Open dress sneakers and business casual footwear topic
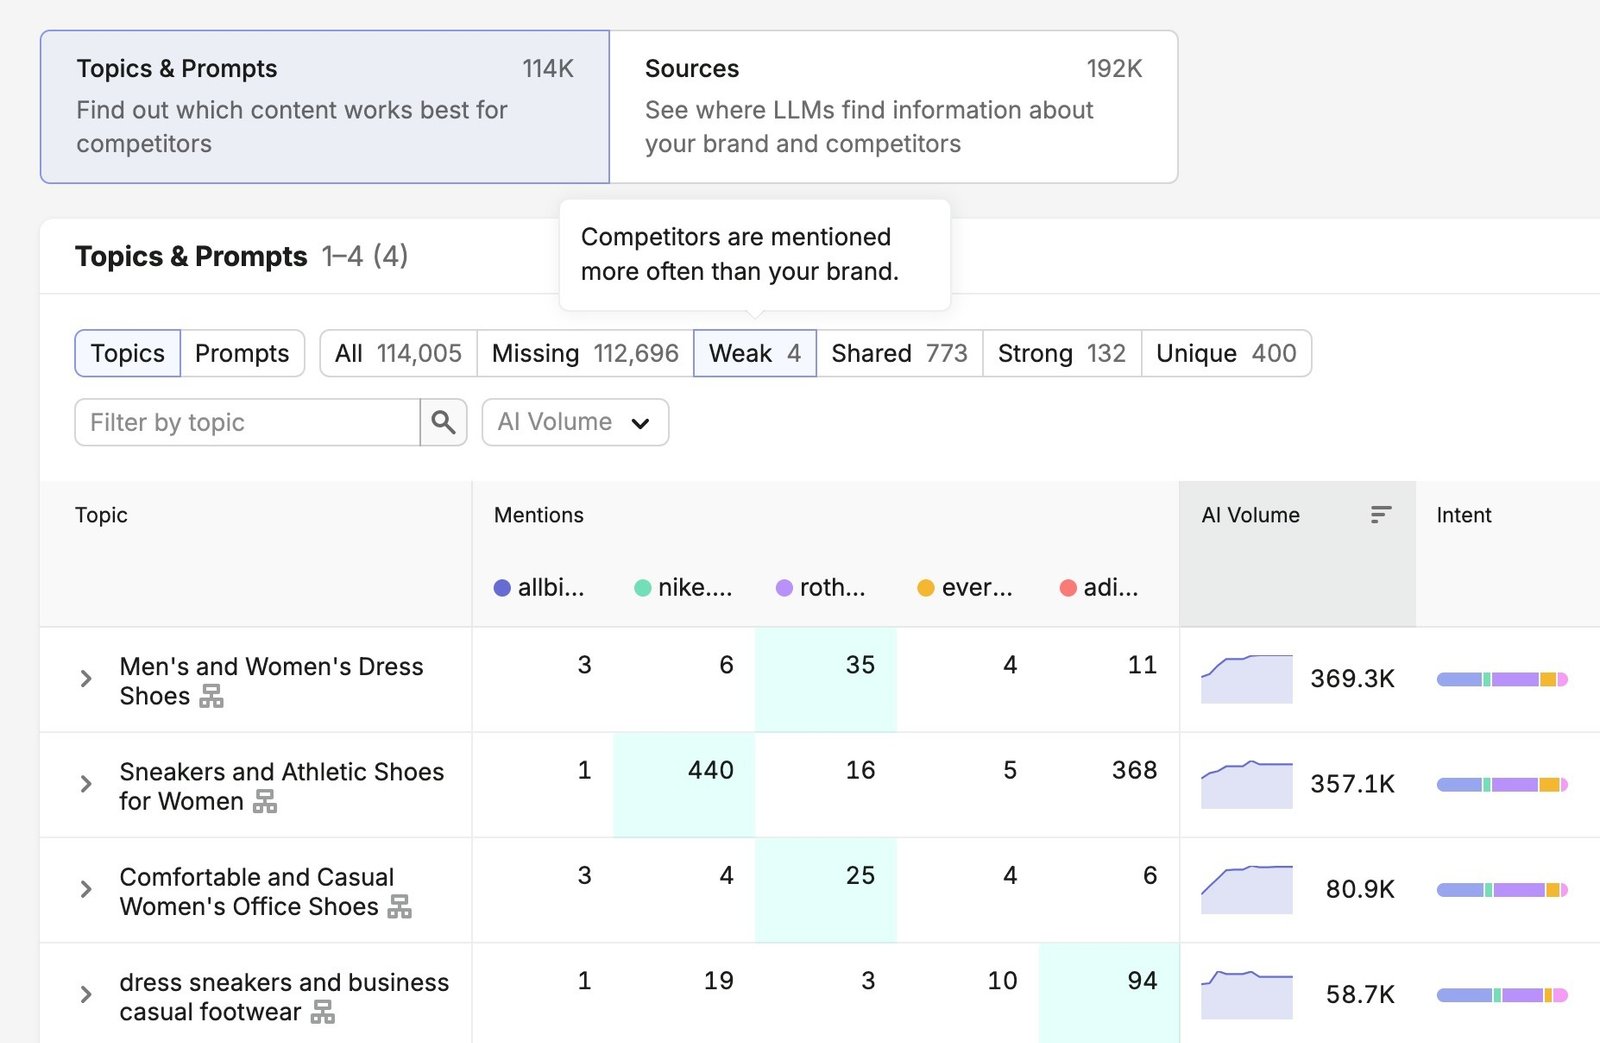 [284, 996]
